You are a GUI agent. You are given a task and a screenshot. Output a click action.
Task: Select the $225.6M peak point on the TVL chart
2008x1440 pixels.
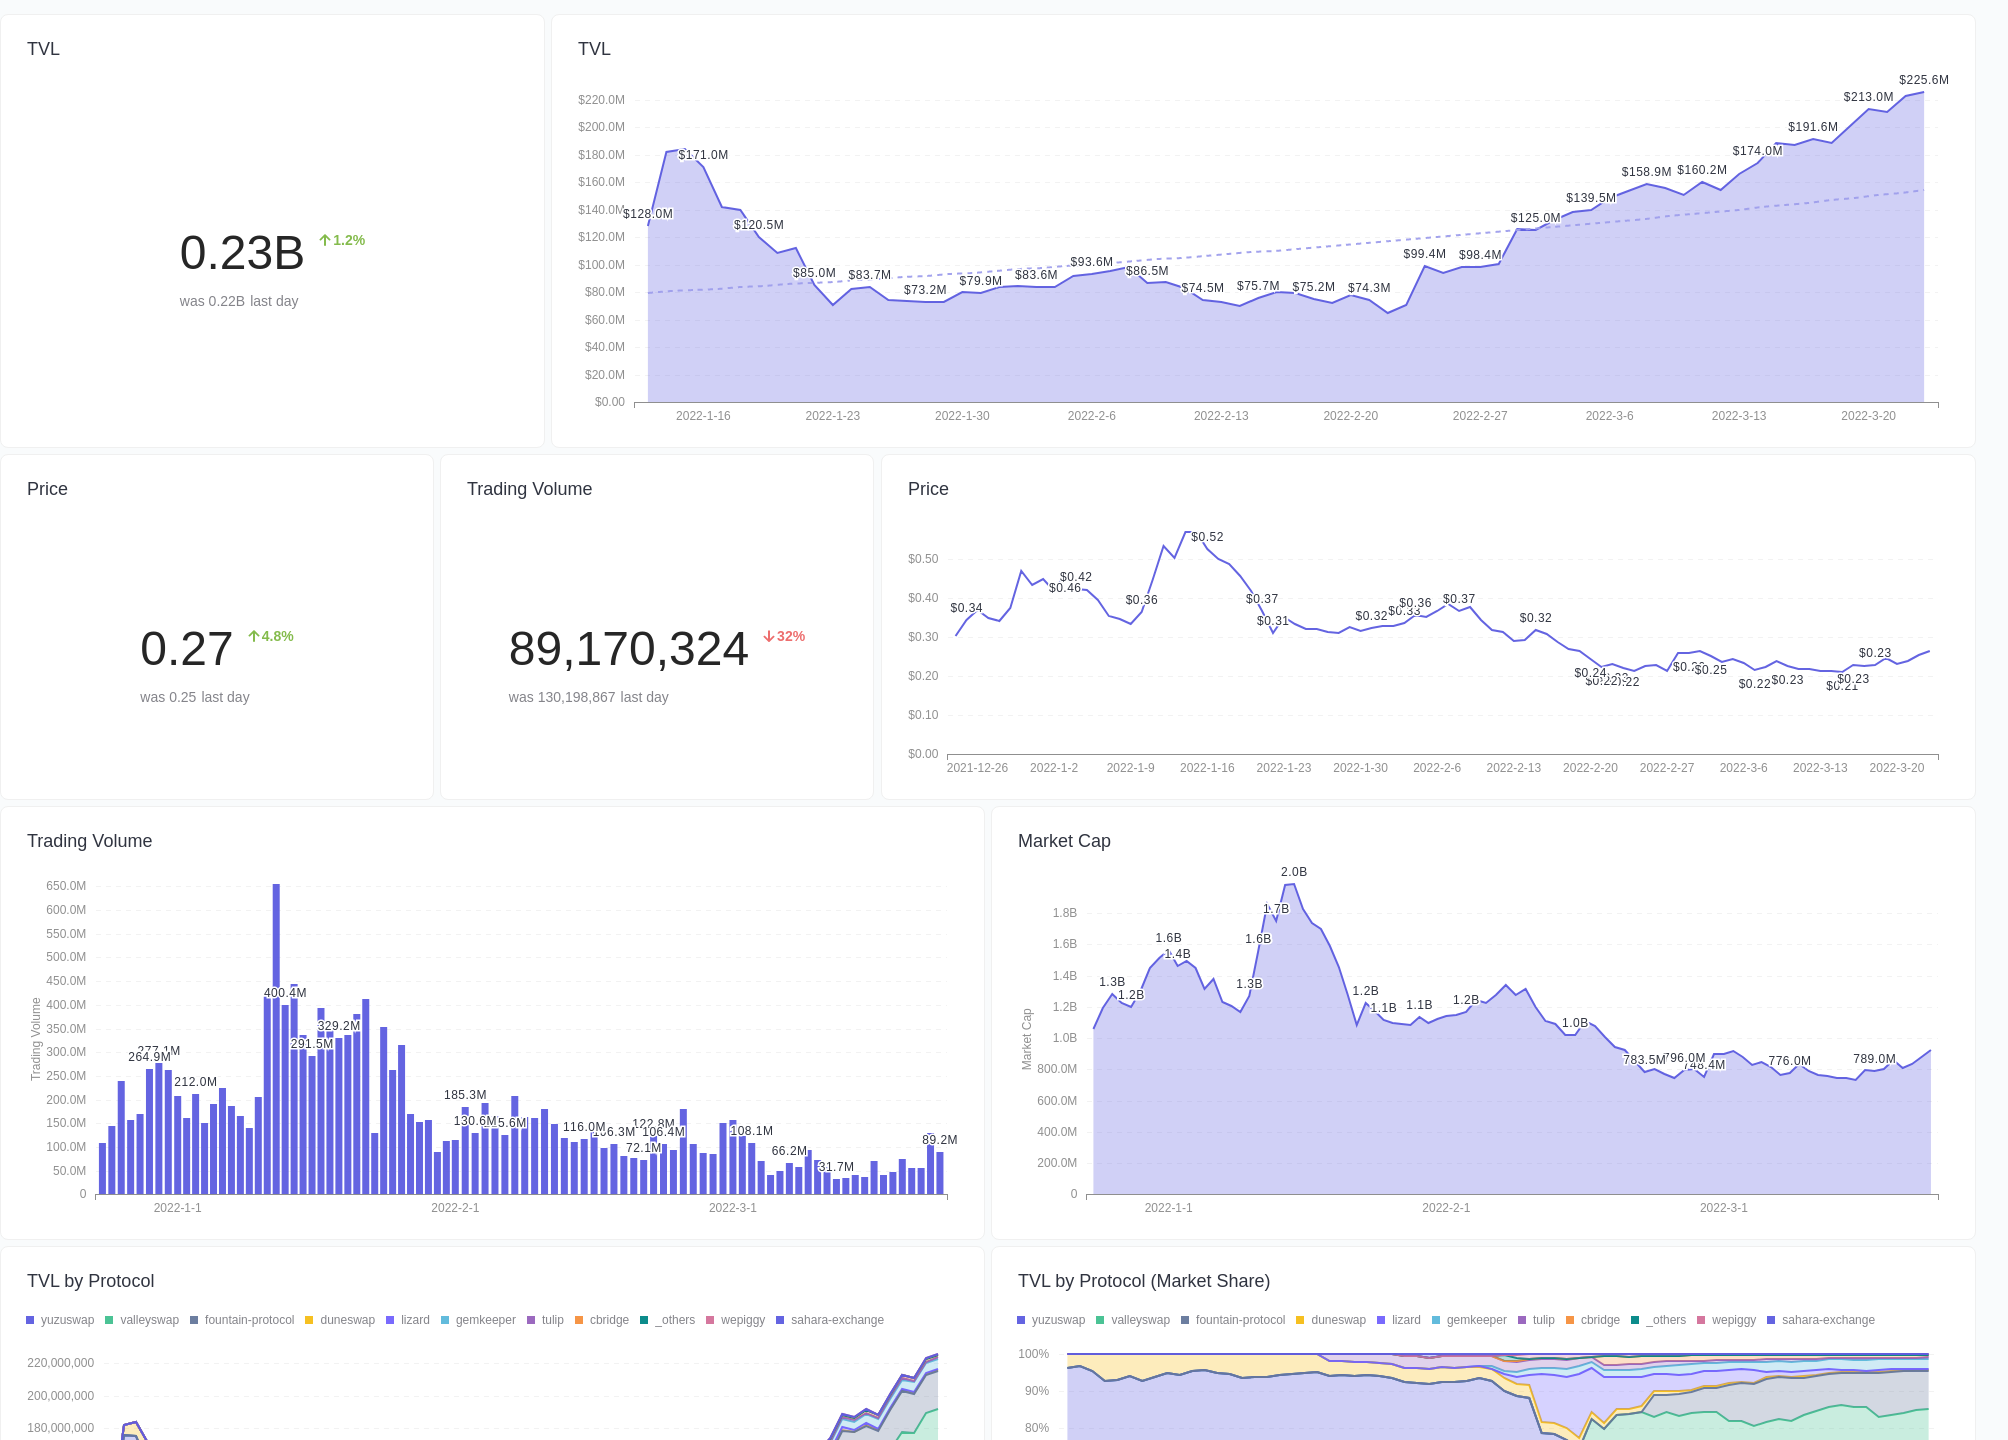[1922, 92]
